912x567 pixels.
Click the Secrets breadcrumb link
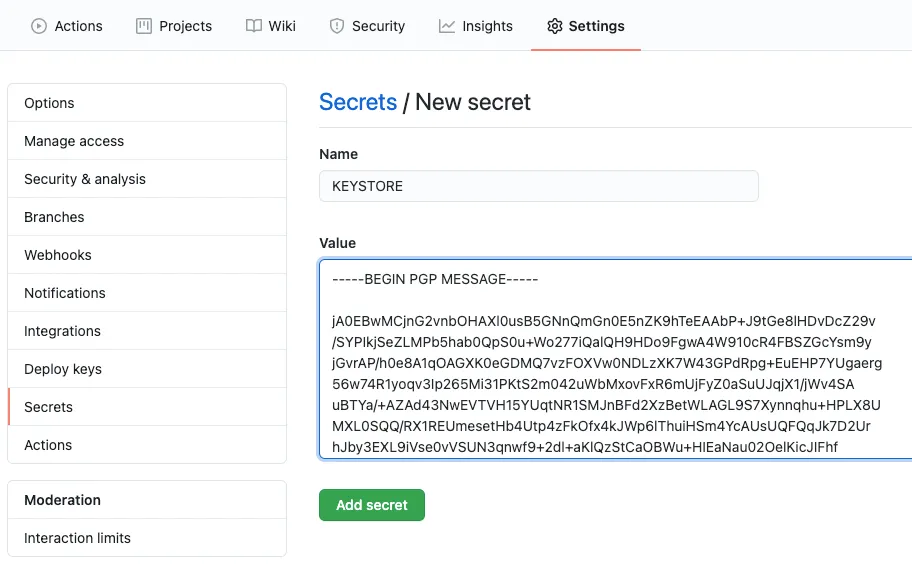click(x=358, y=102)
